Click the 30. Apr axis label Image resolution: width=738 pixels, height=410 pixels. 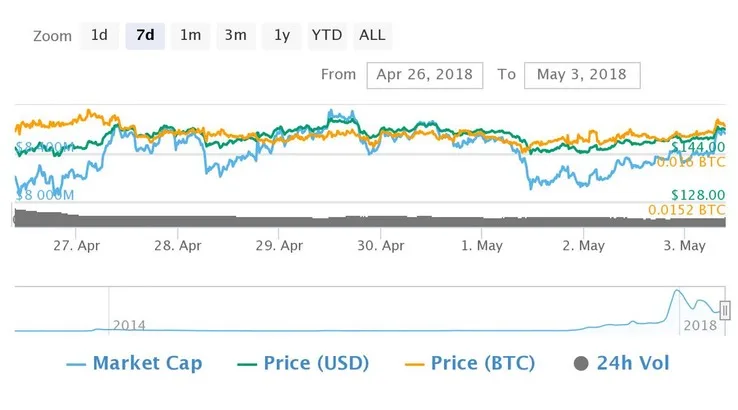click(x=380, y=244)
